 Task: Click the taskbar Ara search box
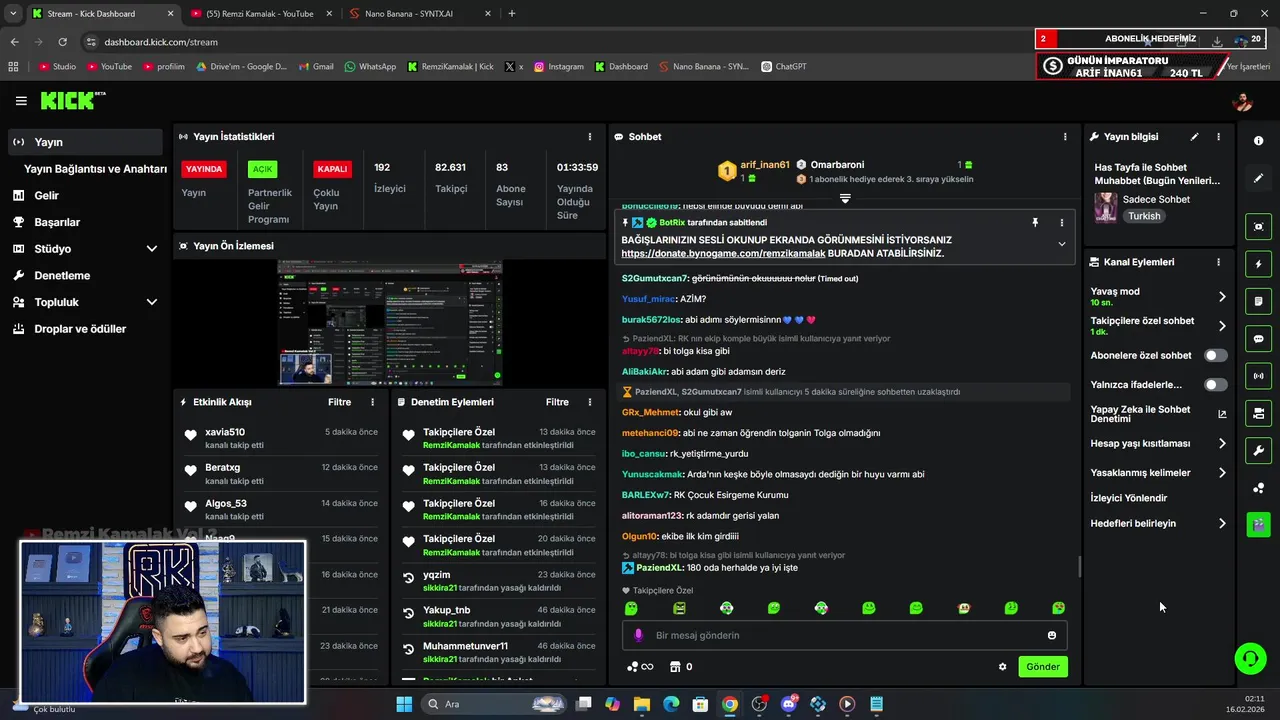click(493, 704)
